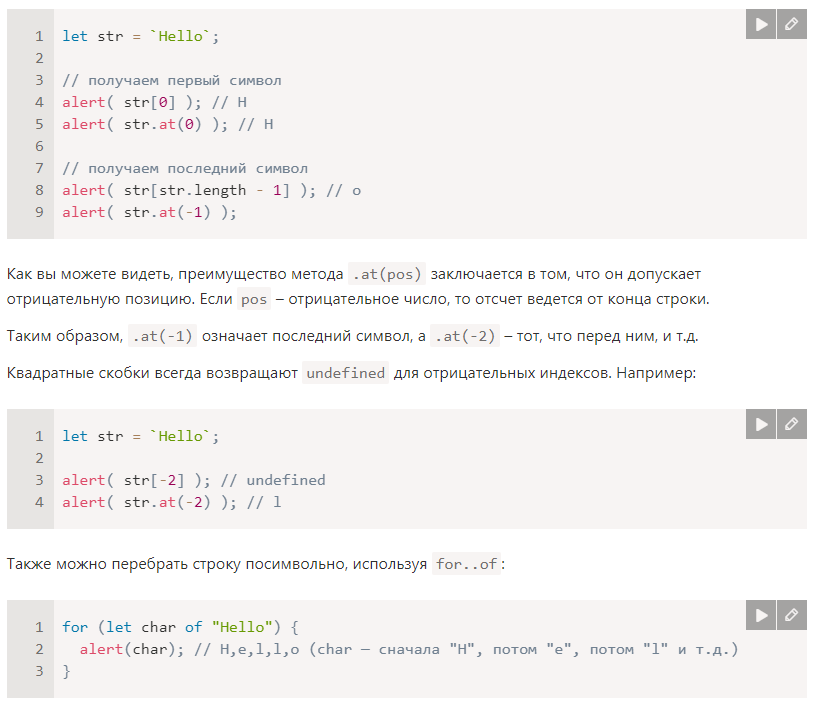Click closing brace line of for..of loop
Viewport: 817px width, 713px height.
66,671
